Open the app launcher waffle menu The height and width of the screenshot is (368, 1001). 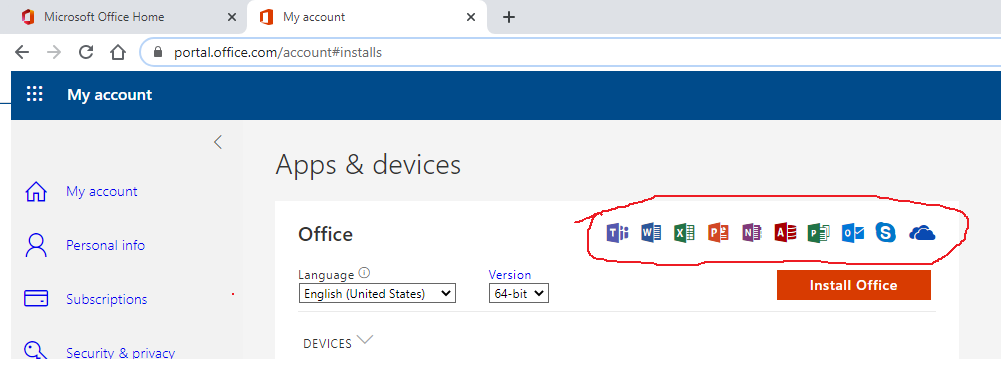[x=34, y=95]
